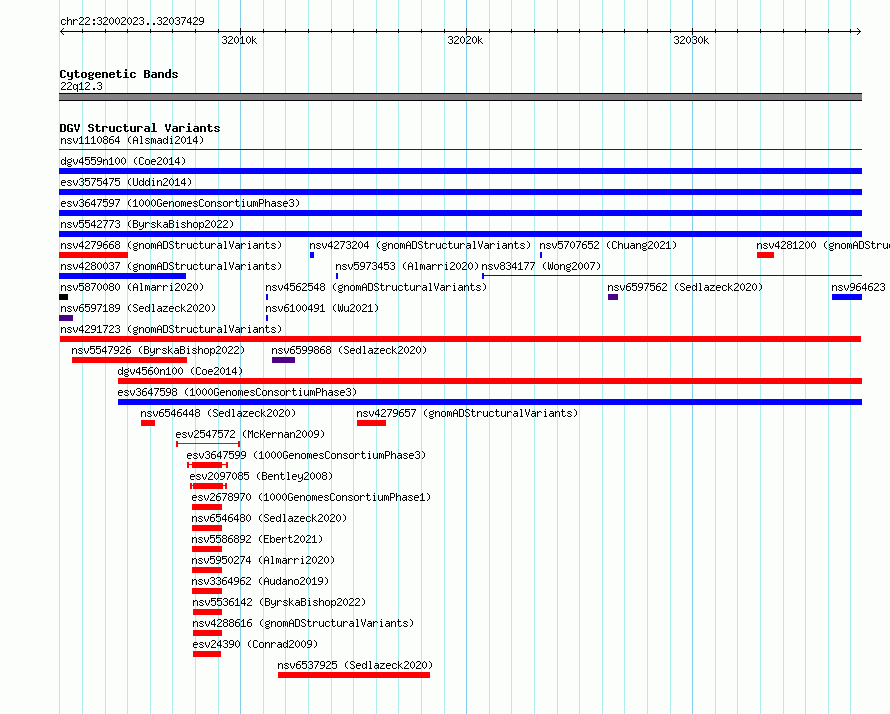Viewport: 890px width, 714px height.
Task: Select the red nsv4279657 variant bar
Action: [371, 423]
